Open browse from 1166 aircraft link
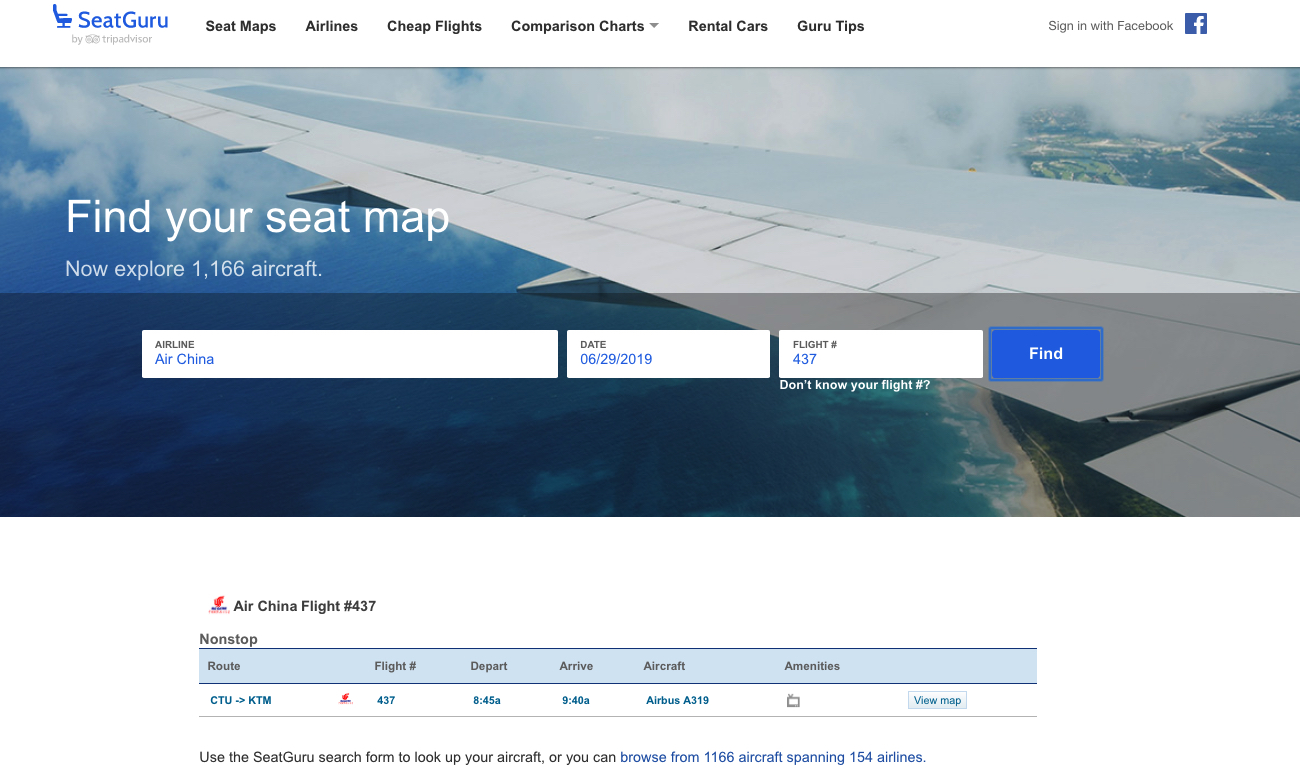1300x784 pixels. pos(772,757)
